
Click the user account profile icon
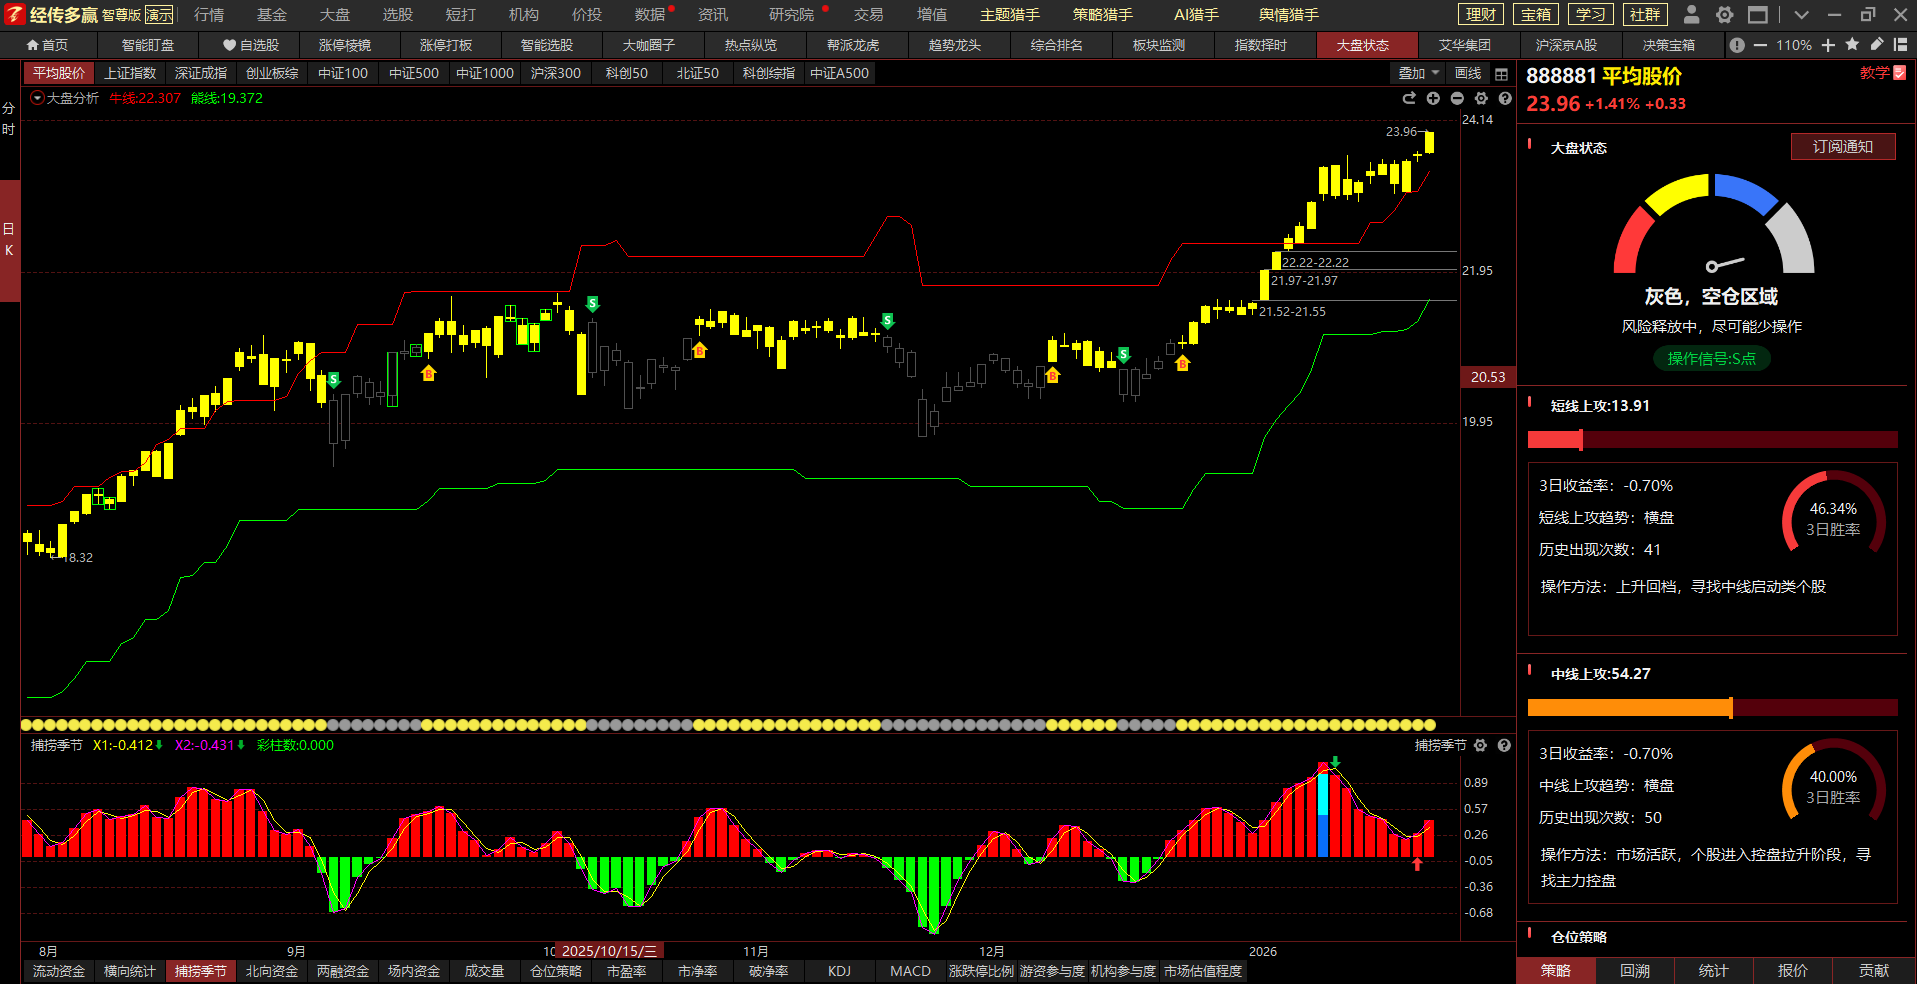[x=1691, y=15]
